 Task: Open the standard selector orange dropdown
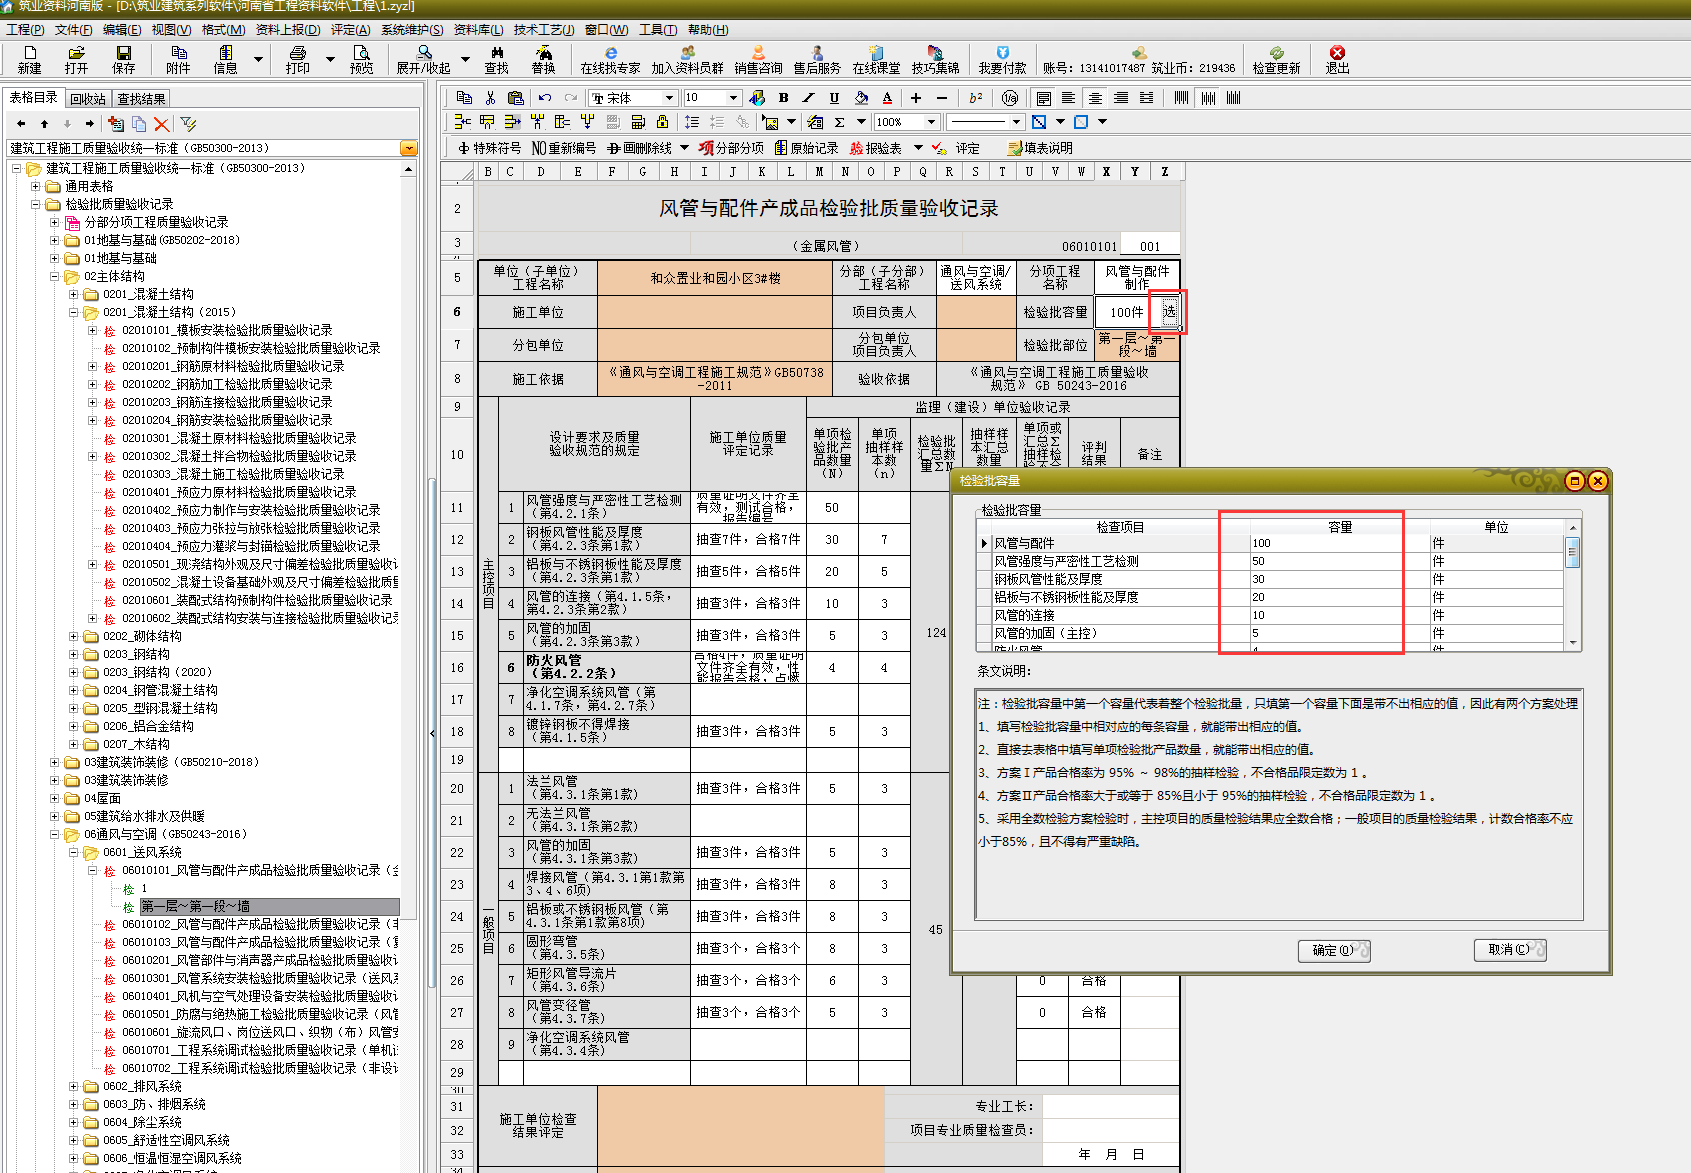(x=408, y=148)
